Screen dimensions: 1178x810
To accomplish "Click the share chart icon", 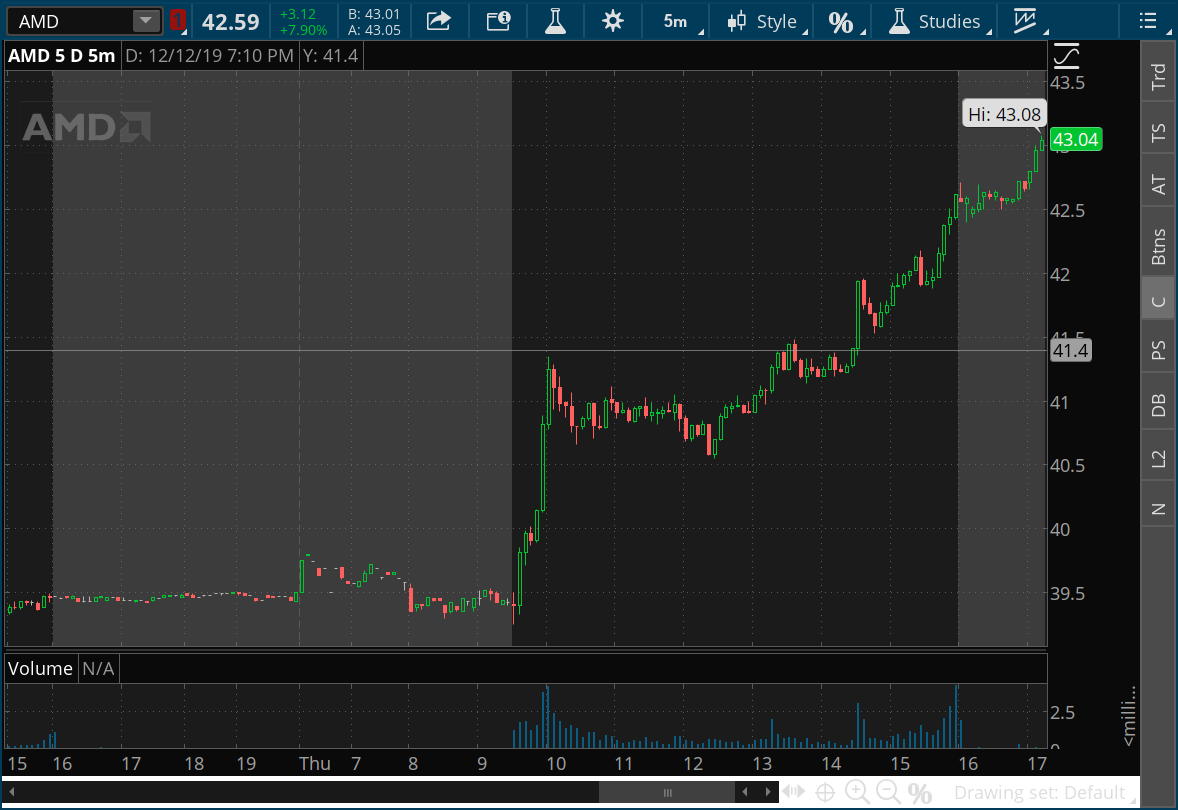I will click(439, 21).
